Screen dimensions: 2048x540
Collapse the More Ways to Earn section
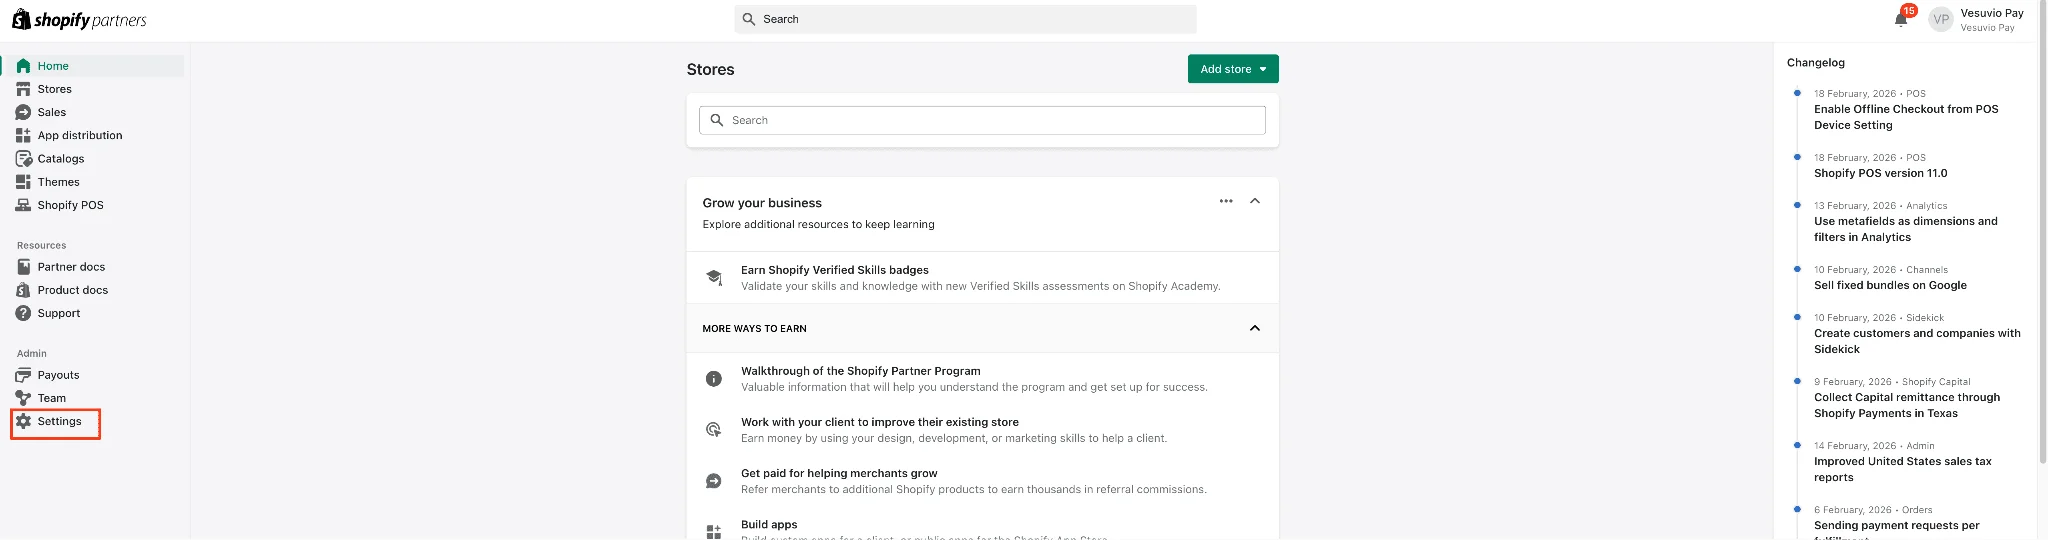[x=1255, y=328]
